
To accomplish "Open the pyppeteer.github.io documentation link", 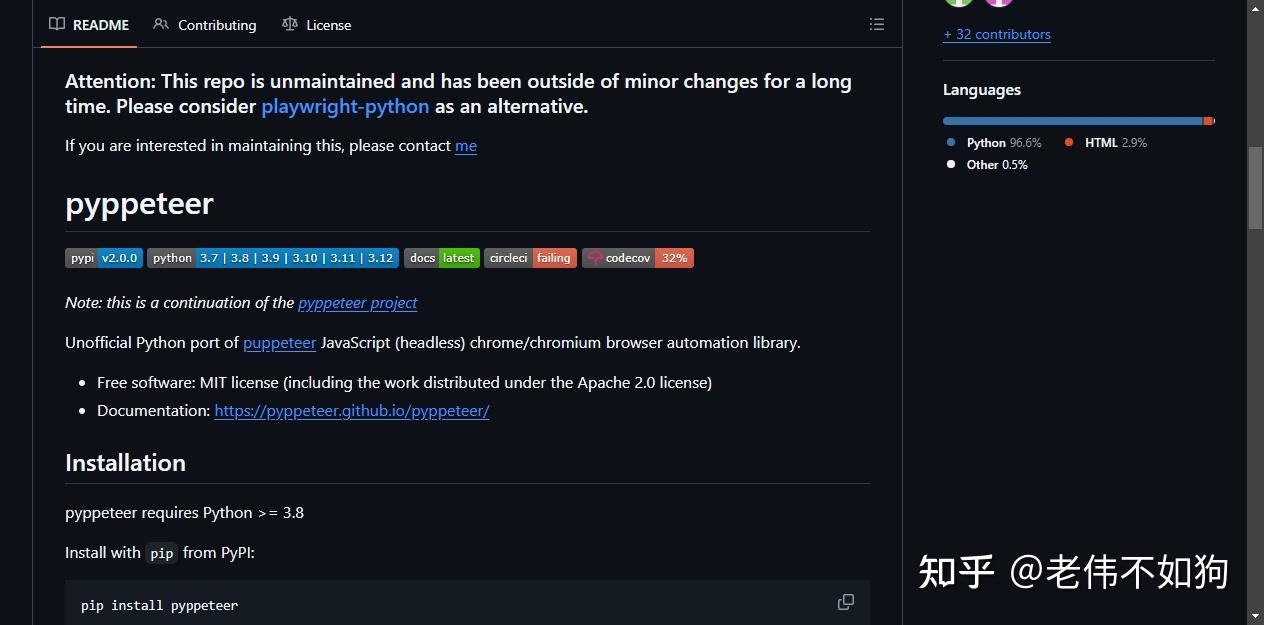I will click(352, 410).
